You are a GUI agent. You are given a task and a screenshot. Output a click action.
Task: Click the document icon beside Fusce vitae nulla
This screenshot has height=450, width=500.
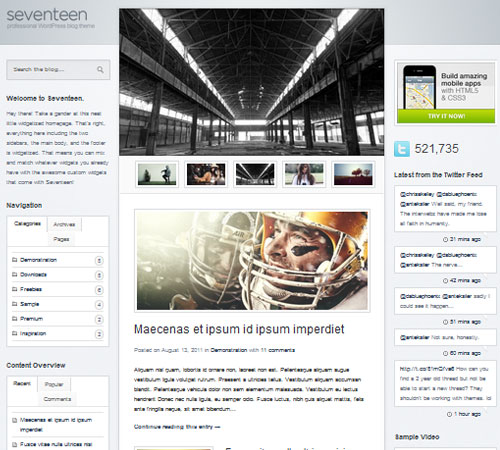[15, 444]
